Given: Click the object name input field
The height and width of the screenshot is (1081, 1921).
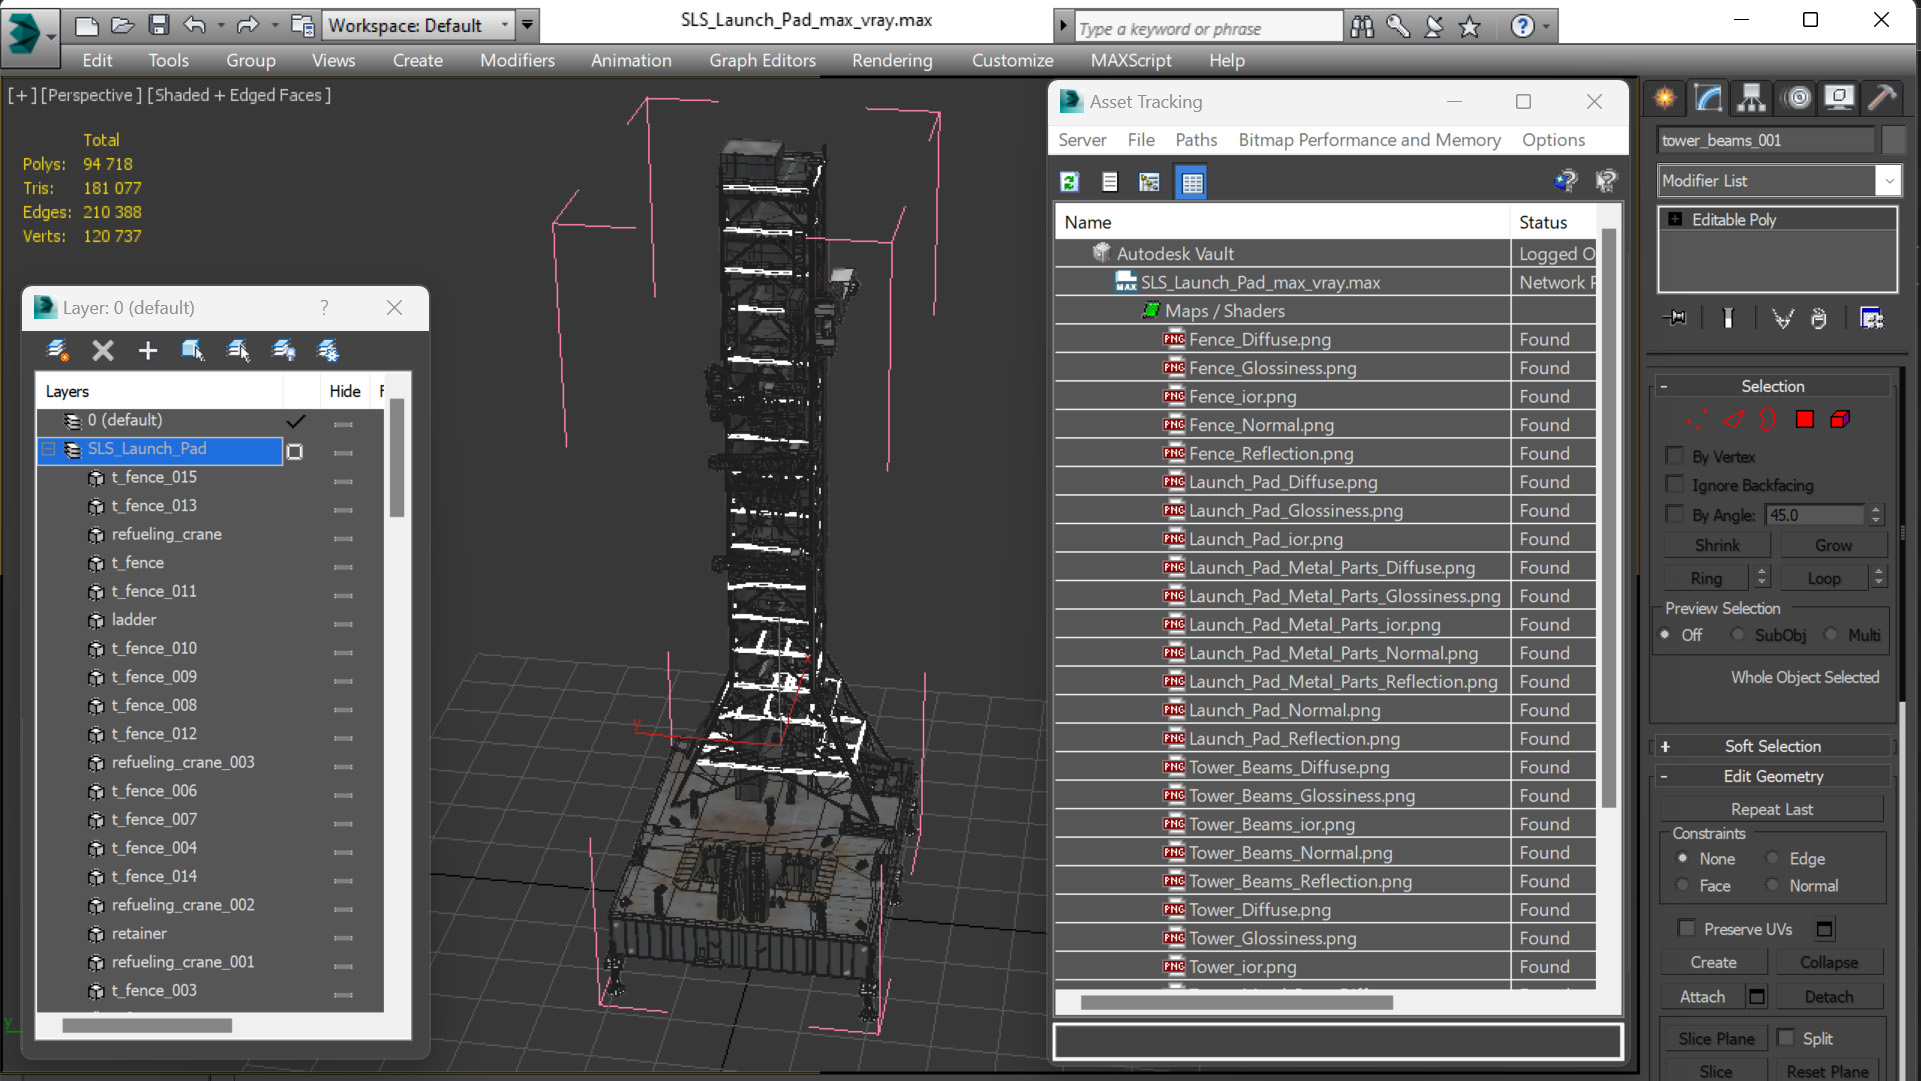Looking at the screenshot, I should pyautogui.click(x=1765, y=140).
